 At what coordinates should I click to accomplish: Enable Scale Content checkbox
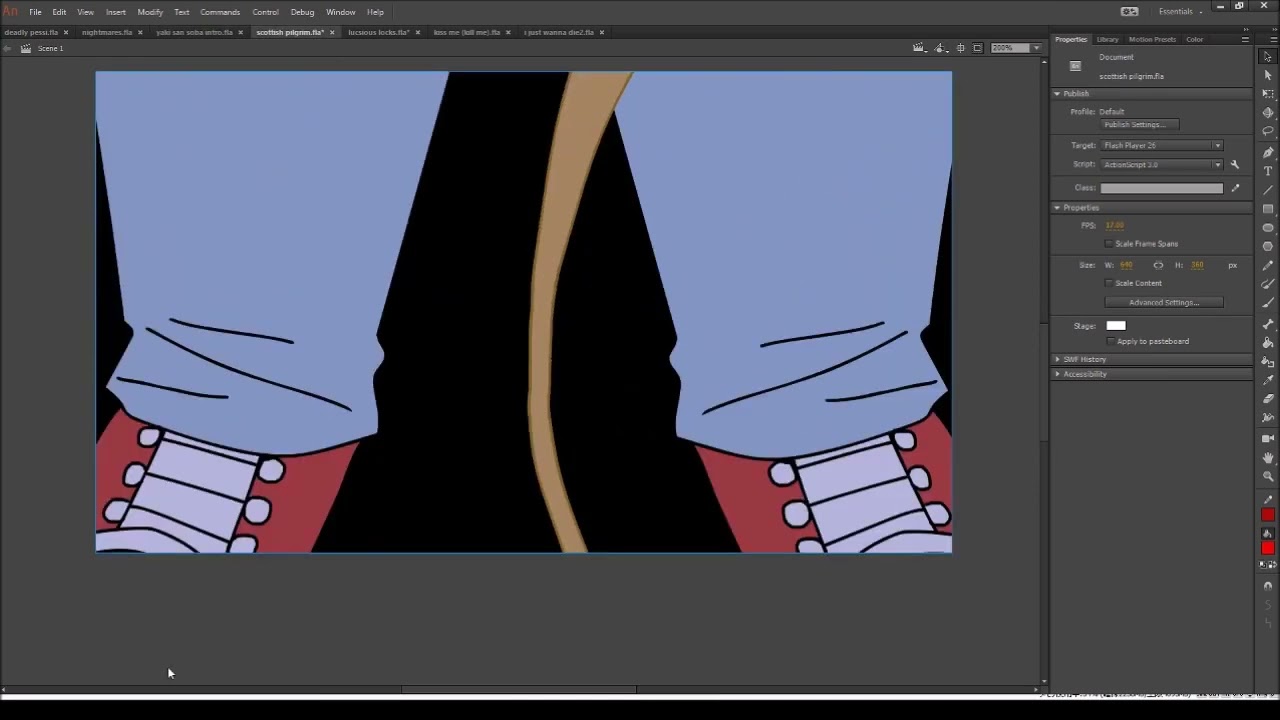(x=1108, y=283)
